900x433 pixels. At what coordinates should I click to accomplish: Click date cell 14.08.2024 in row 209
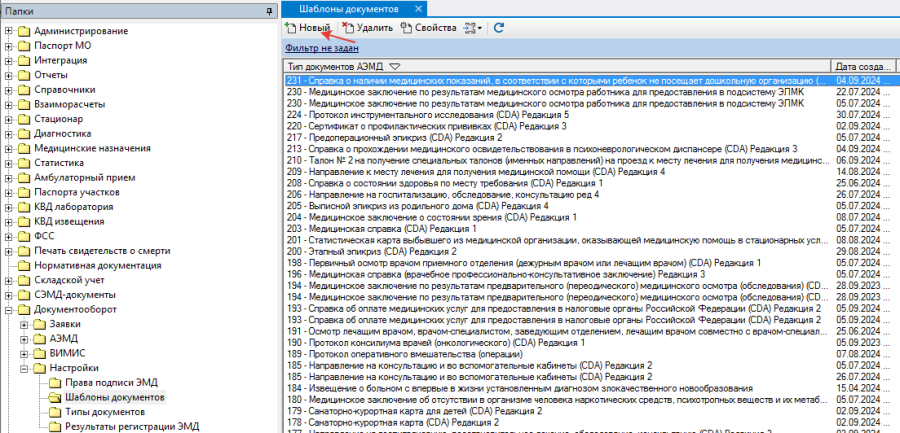(x=864, y=172)
